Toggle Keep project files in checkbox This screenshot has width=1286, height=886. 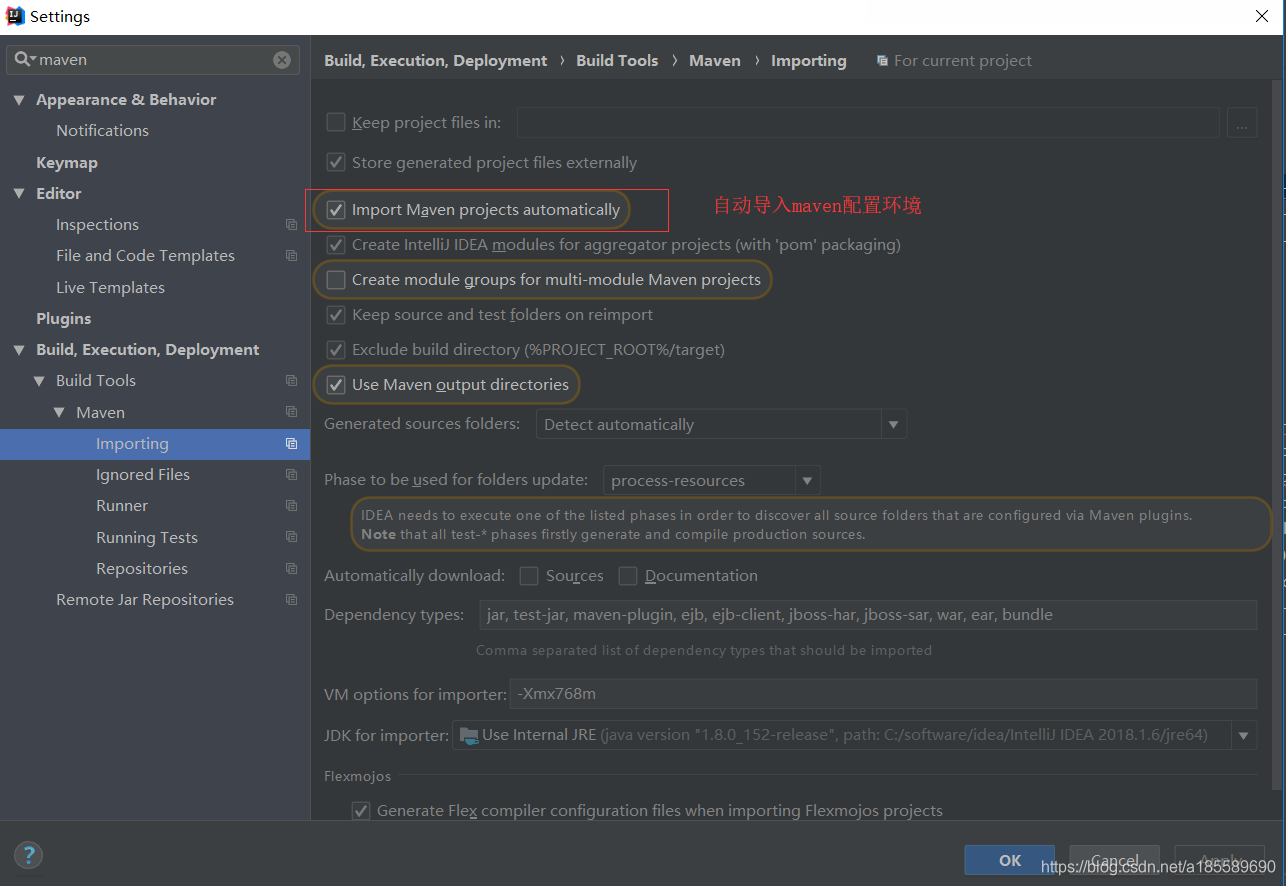click(x=336, y=123)
